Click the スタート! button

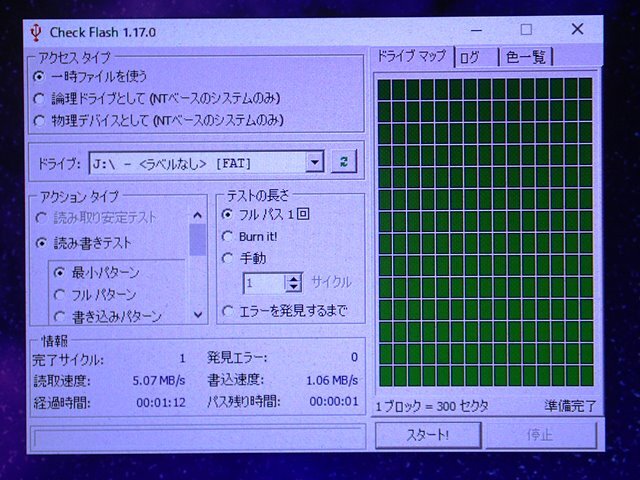pyautogui.click(x=428, y=435)
